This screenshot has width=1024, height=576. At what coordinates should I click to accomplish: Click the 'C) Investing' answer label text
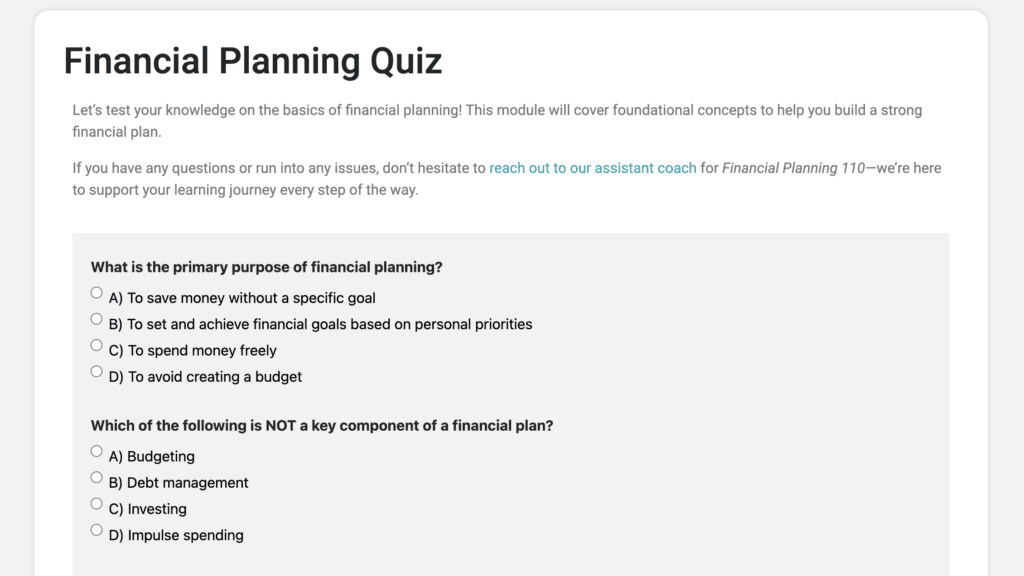coord(148,509)
